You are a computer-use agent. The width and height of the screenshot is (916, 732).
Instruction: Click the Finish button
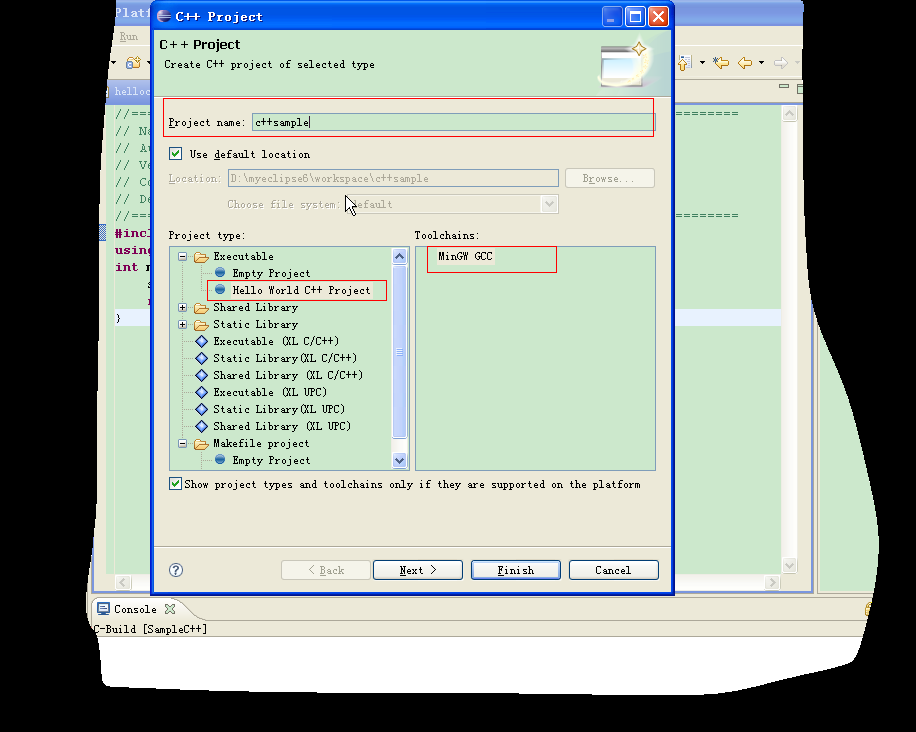click(516, 570)
